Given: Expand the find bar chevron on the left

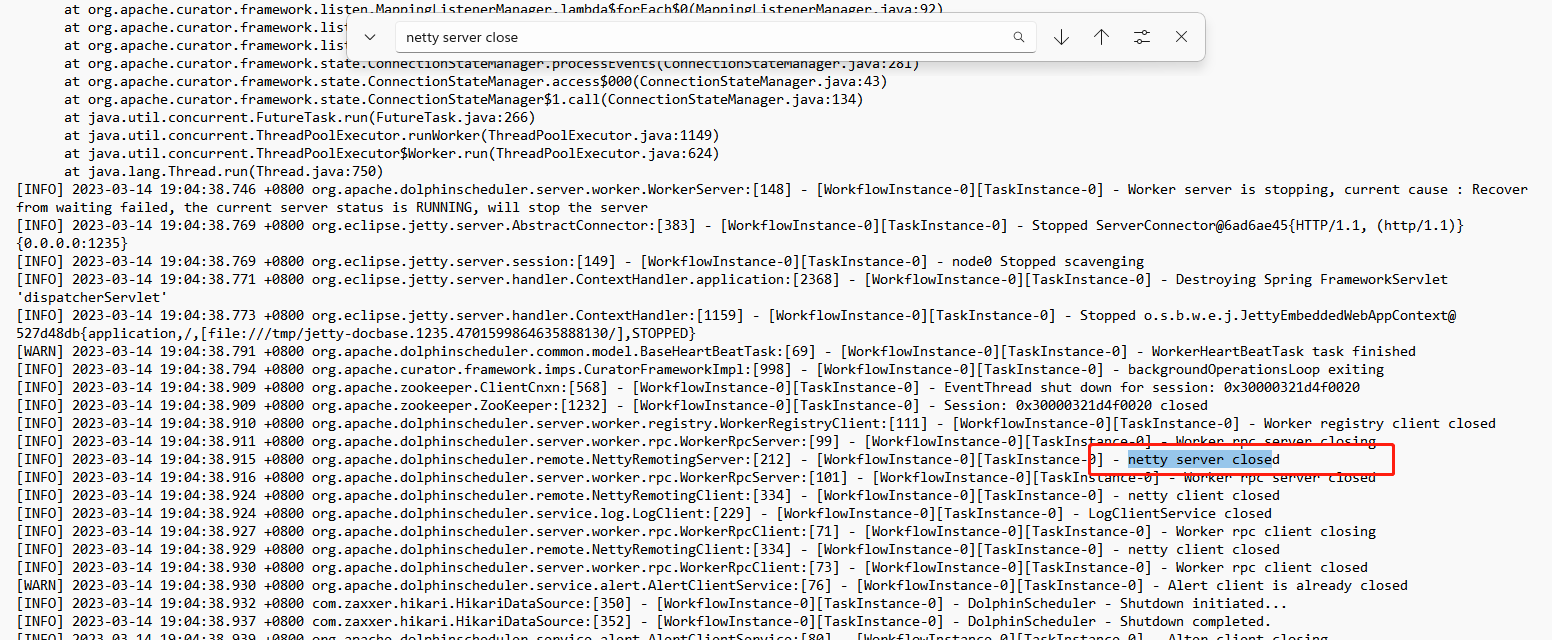Looking at the screenshot, I should pos(369,36).
